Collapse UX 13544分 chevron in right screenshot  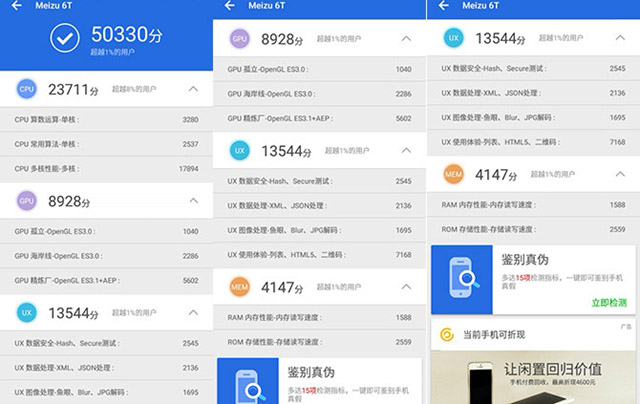pyautogui.click(x=620, y=38)
